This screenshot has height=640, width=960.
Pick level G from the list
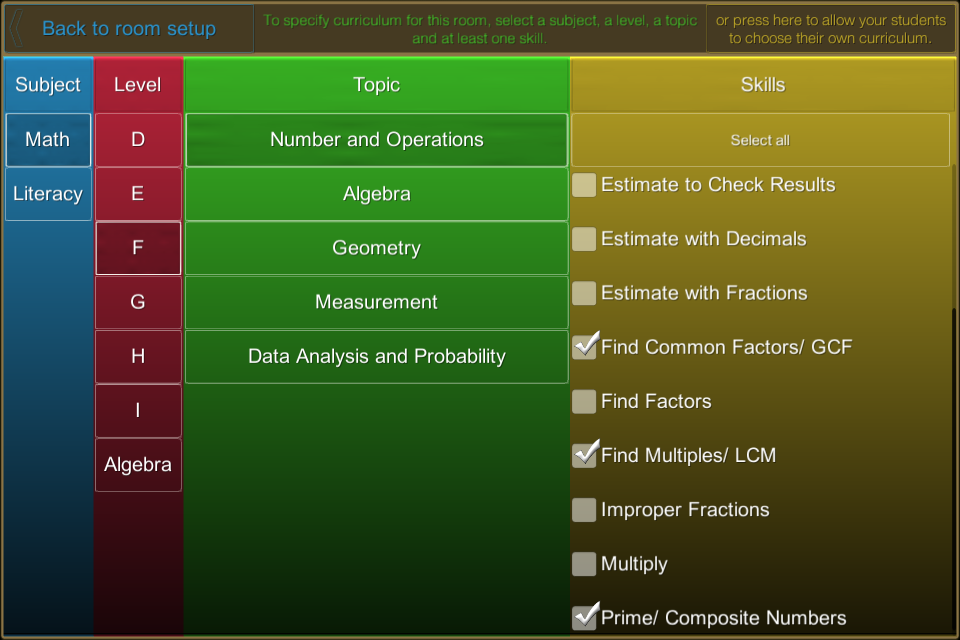[x=138, y=302]
